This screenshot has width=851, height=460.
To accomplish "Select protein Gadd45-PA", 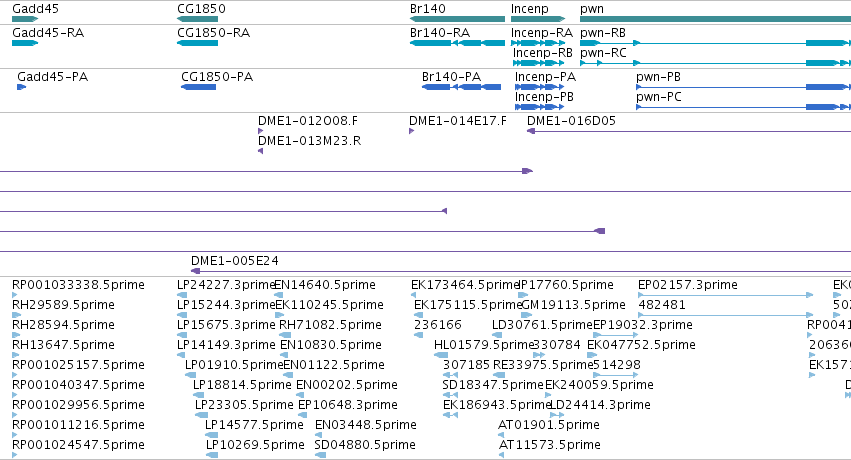I will (x=22, y=87).
